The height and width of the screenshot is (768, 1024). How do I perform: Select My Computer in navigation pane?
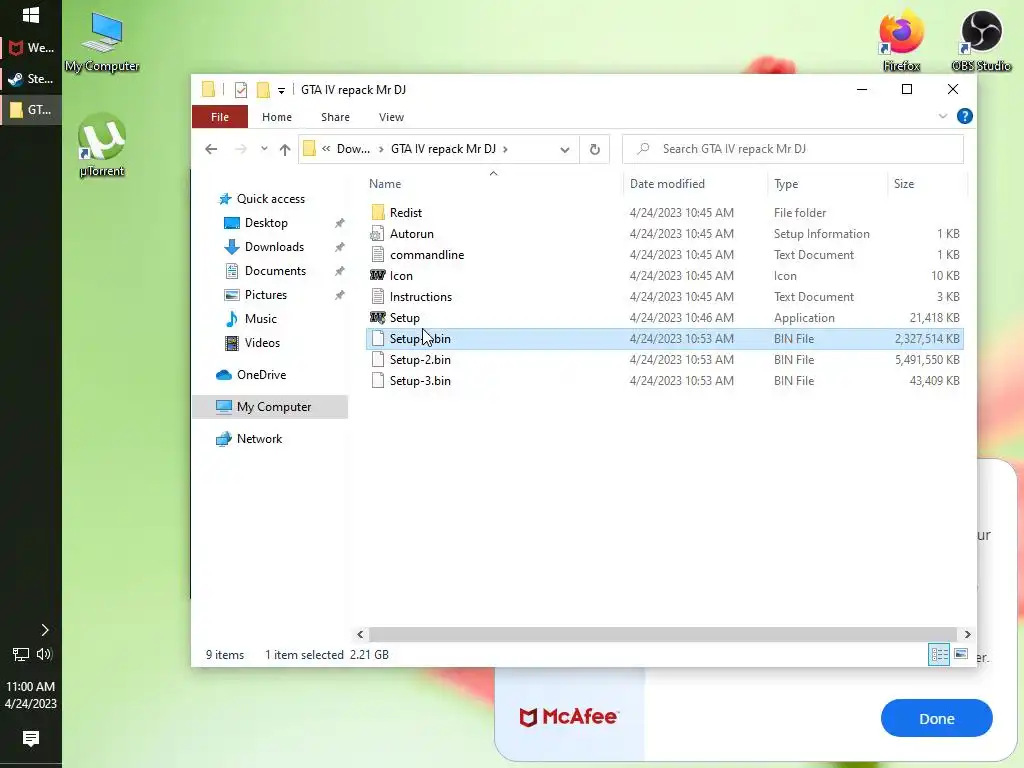coord(270,407)
